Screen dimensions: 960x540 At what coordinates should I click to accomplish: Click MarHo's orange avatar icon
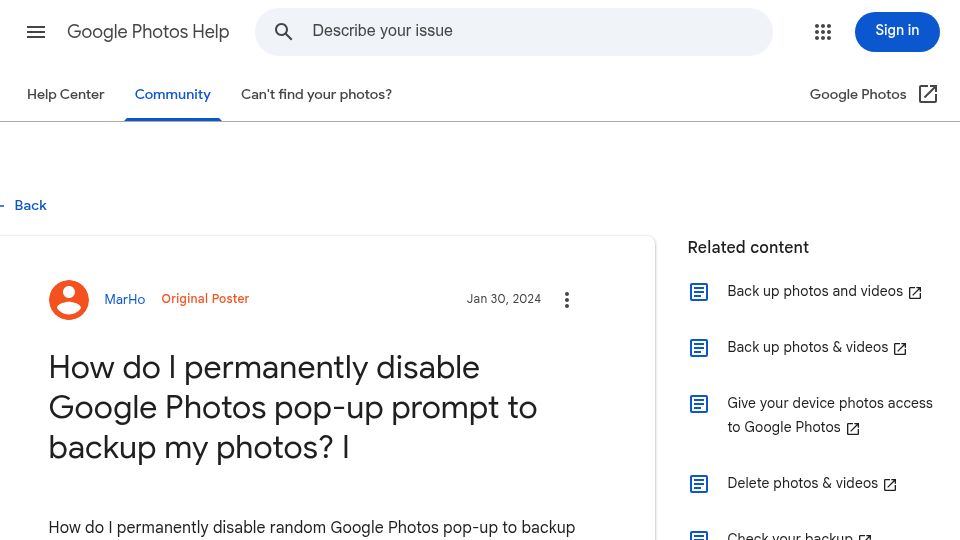[x=69, y=299]
